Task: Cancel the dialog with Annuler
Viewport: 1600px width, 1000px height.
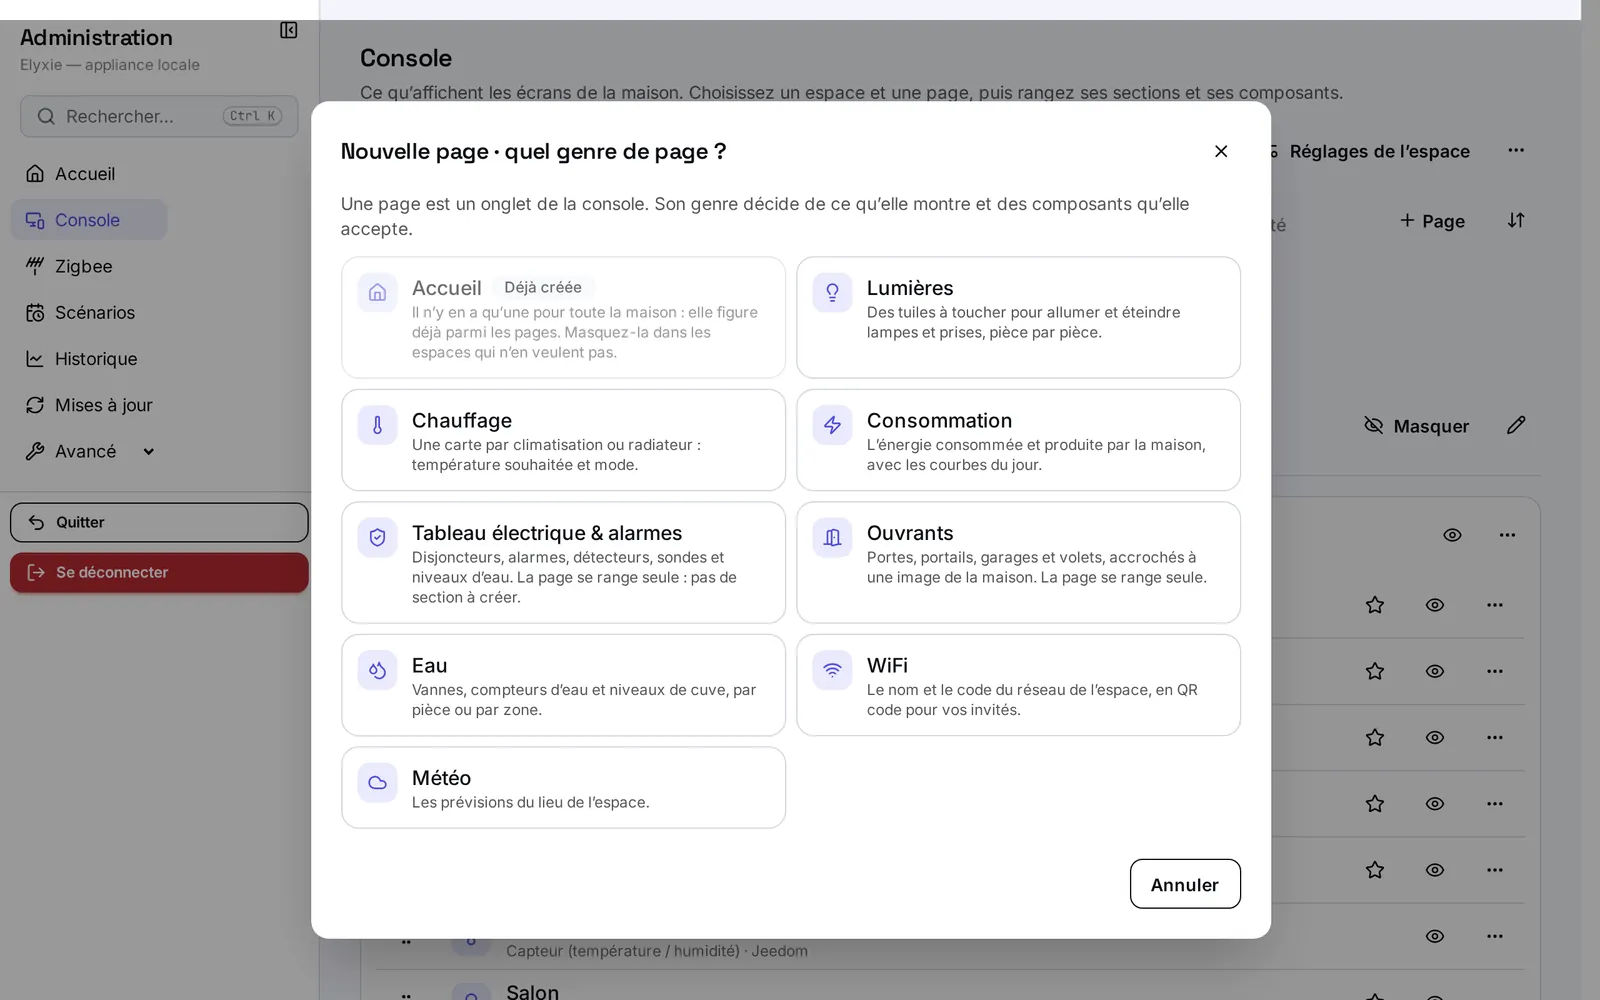Action: click(x=1185, y=884)
